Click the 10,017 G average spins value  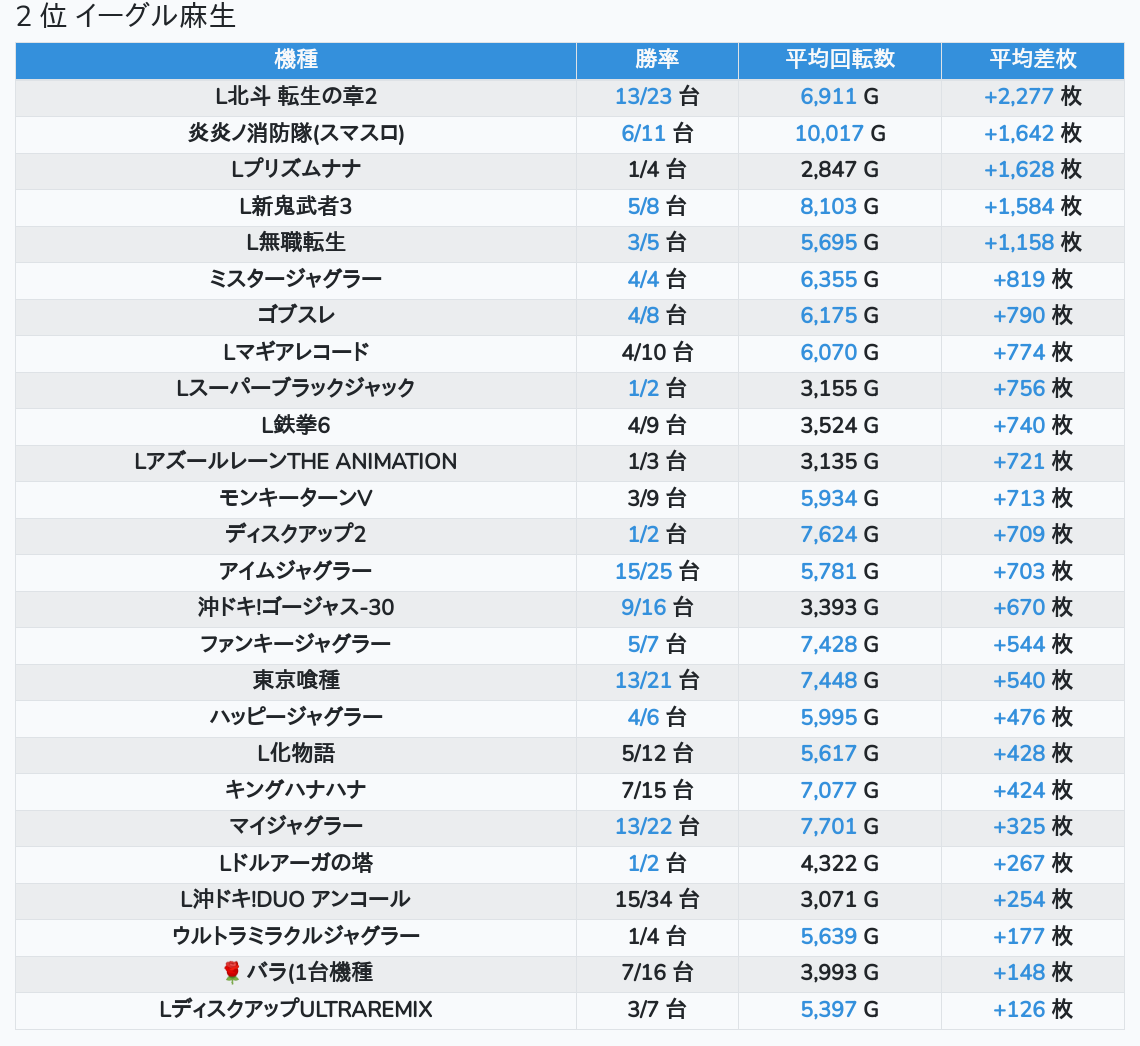click(839, 134)
